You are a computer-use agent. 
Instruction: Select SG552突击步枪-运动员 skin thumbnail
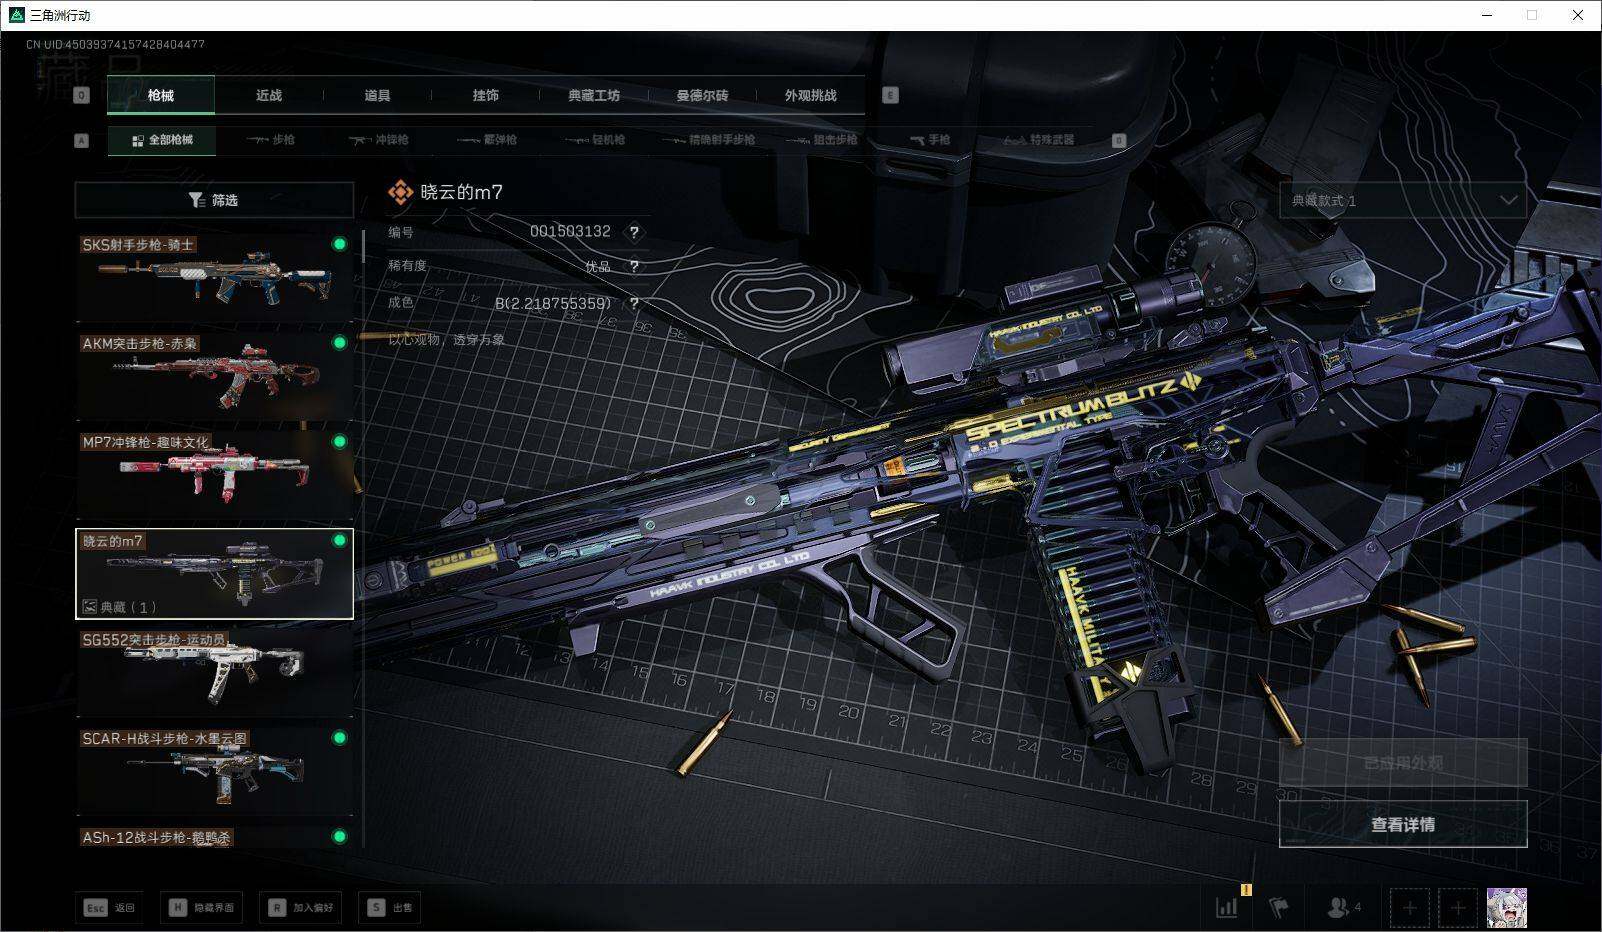coord(214,673)
